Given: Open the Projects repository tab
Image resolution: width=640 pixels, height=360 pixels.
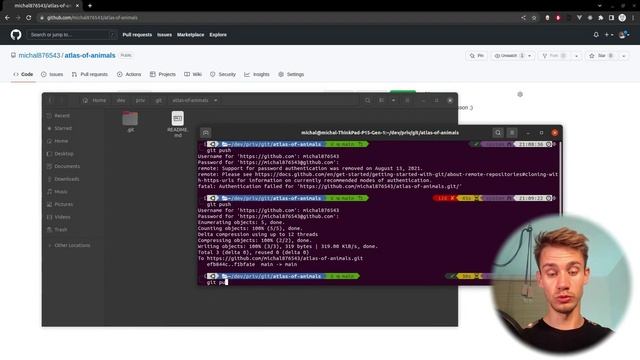Looking at the screenshot, I should click(x=162, y=74).
